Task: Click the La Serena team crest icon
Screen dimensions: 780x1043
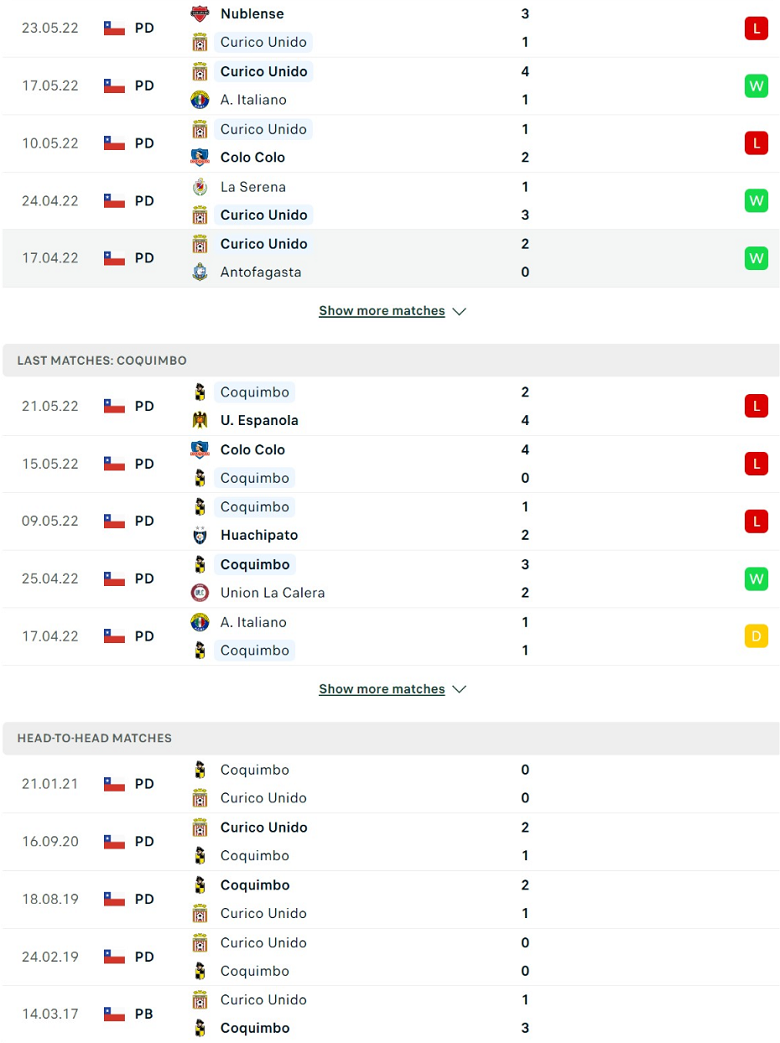Action: click(199, 187)
